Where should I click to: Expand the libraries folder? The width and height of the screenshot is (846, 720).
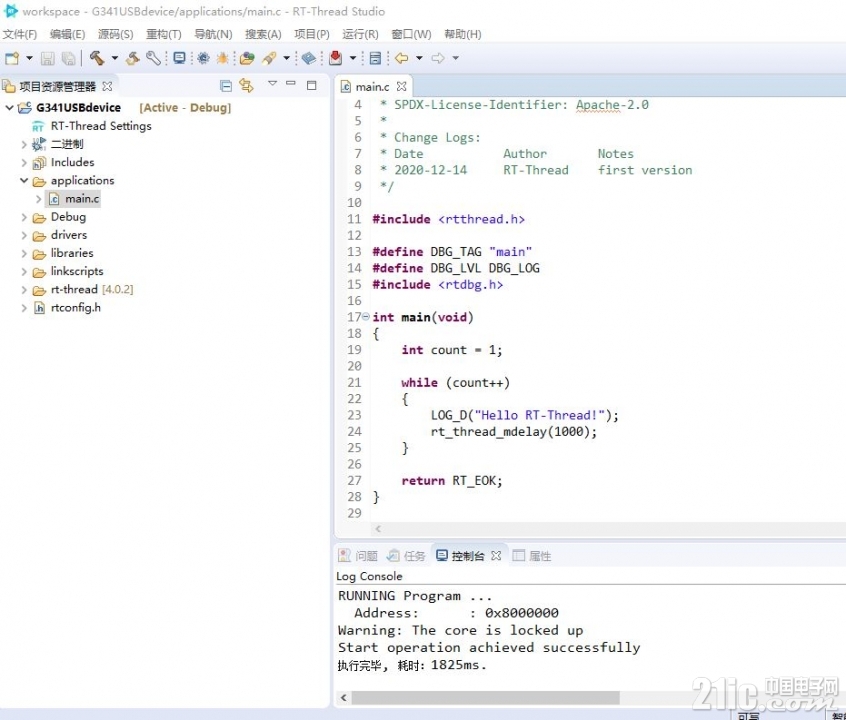[x=24, y=253]
